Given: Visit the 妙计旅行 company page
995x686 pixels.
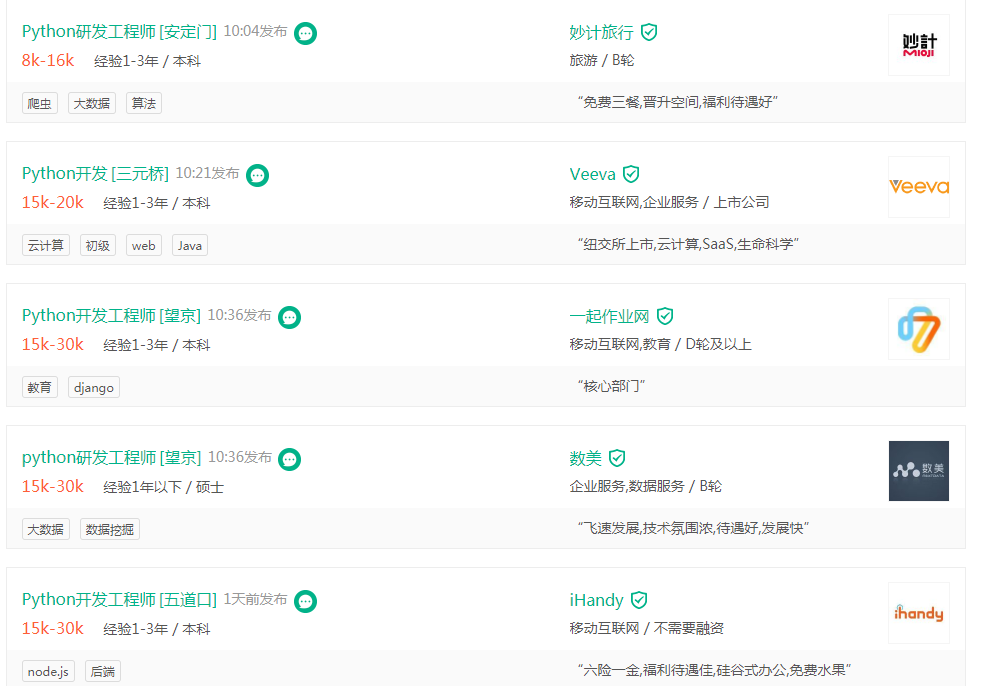Looking at the screenshot, I should pyautogui.click(x=602, y=32).
